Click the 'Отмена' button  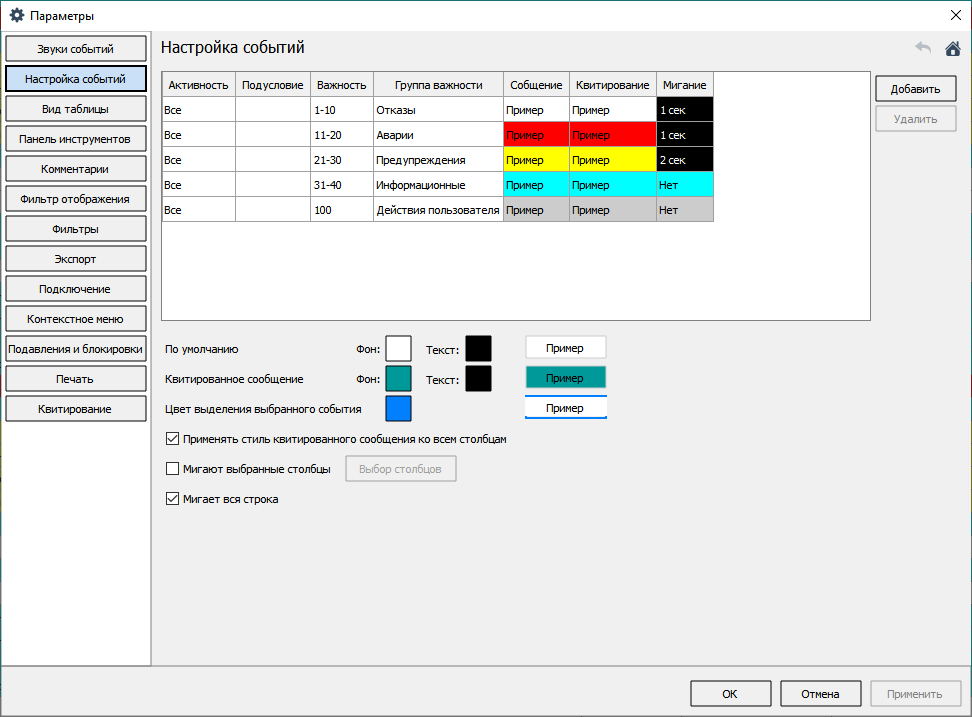pos(820,694)
